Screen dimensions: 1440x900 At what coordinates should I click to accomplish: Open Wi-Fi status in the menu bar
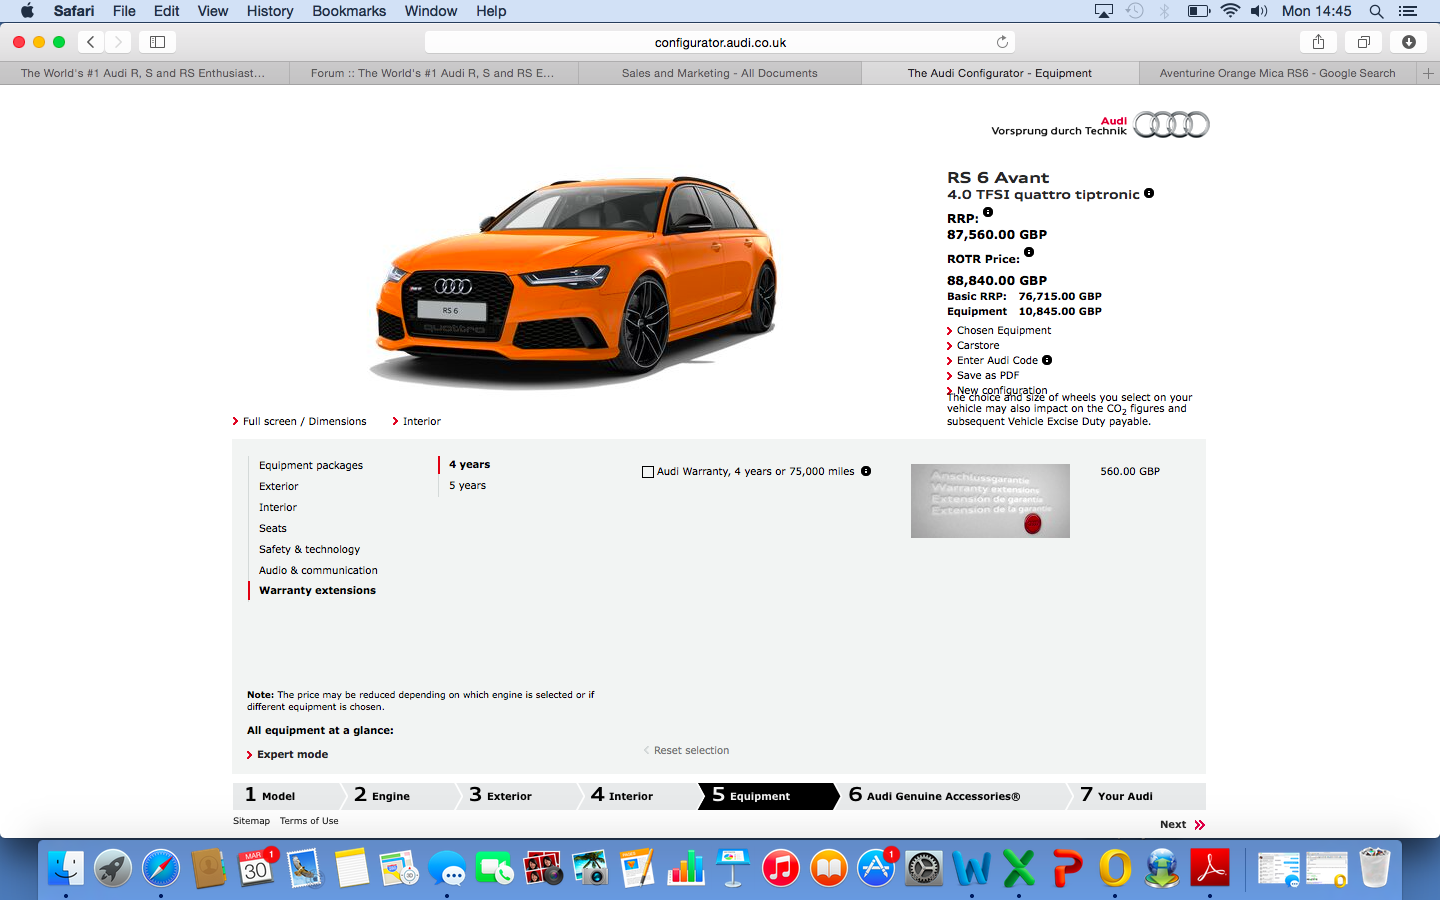click(1230, 11)
